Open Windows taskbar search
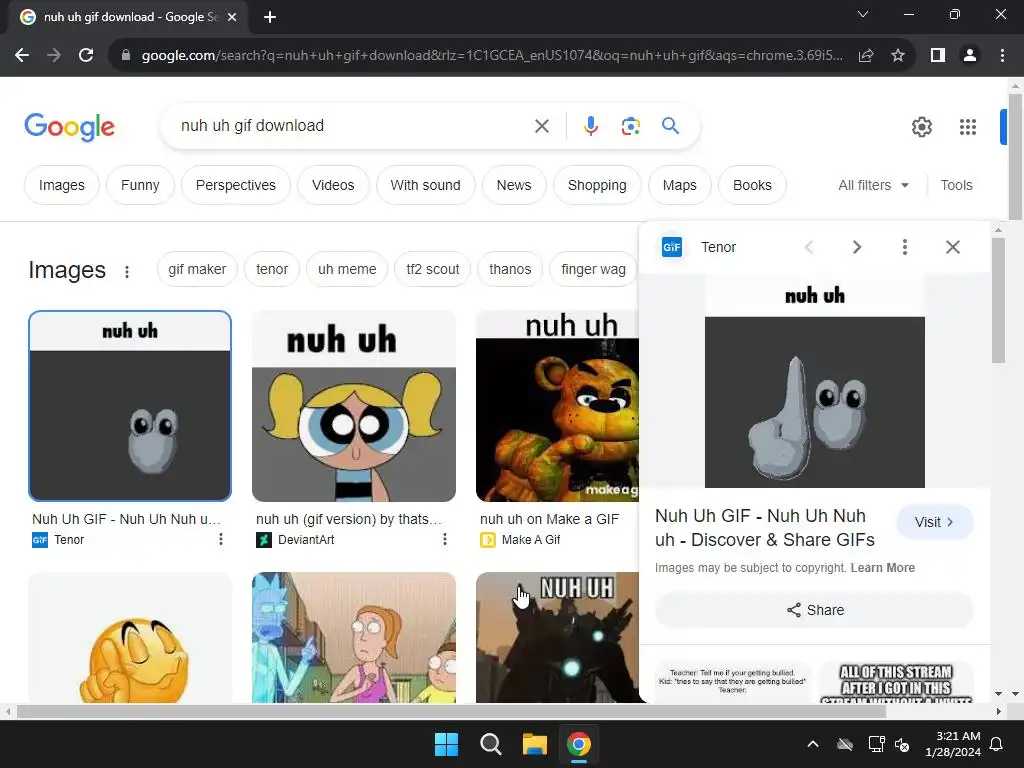 pos(490,744)
